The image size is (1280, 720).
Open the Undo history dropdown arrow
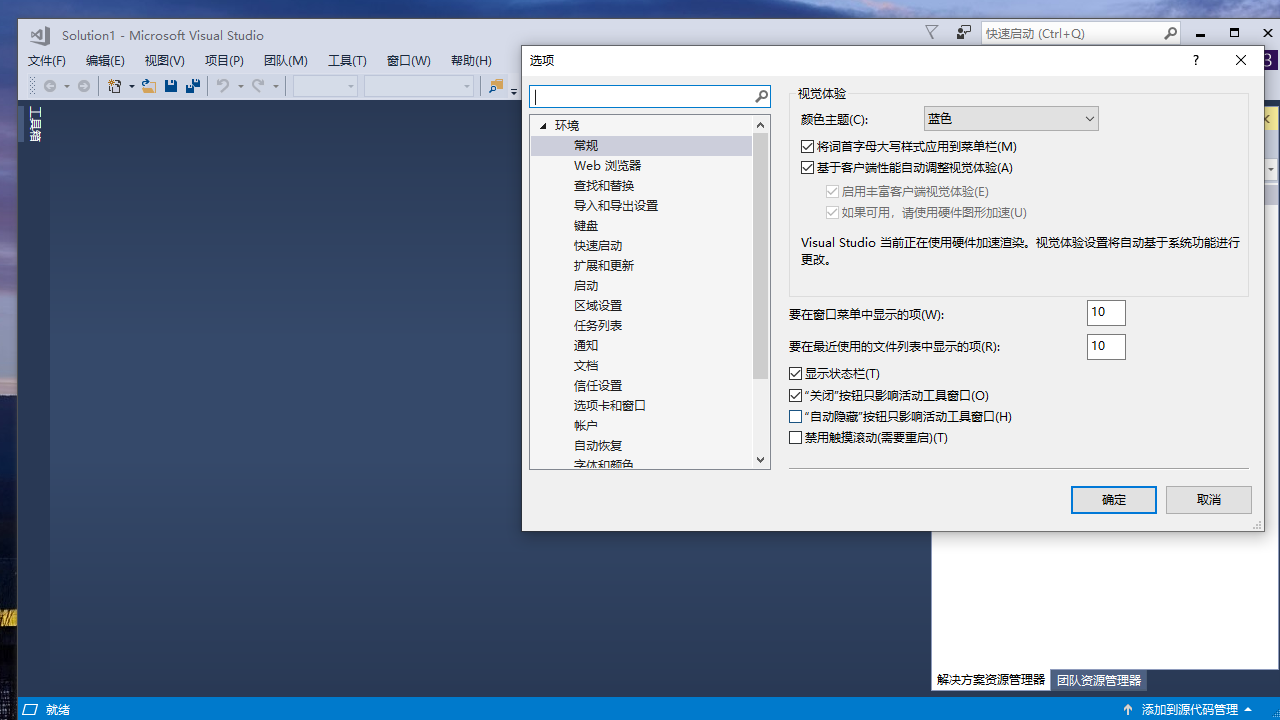(x=240, y=86)
